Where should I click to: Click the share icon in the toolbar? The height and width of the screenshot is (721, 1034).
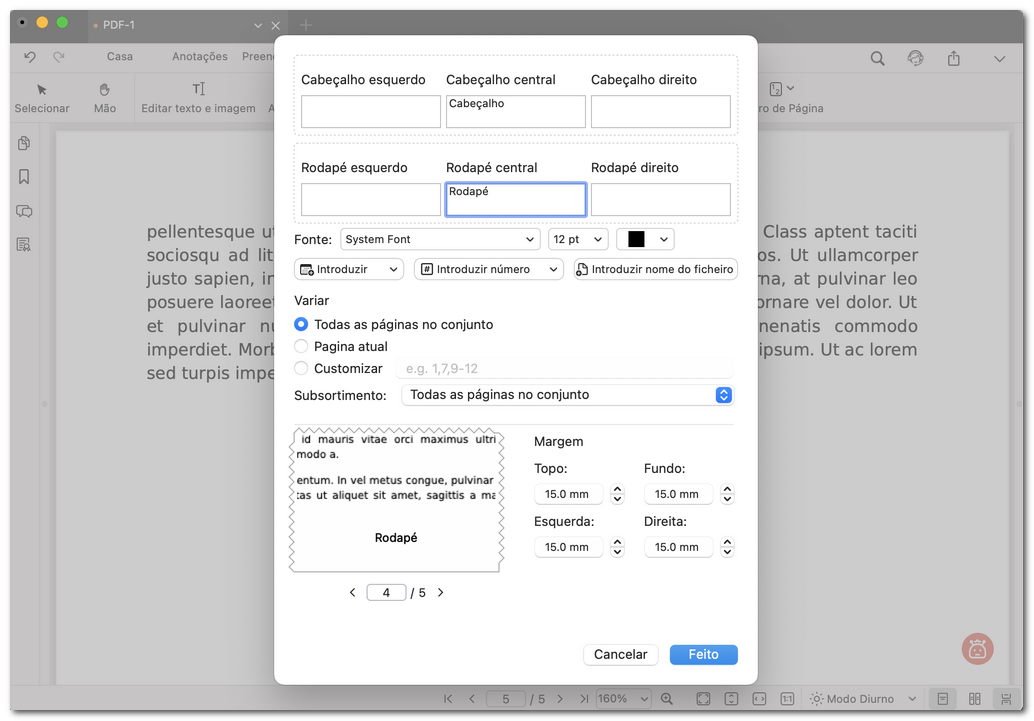[954, 59]
